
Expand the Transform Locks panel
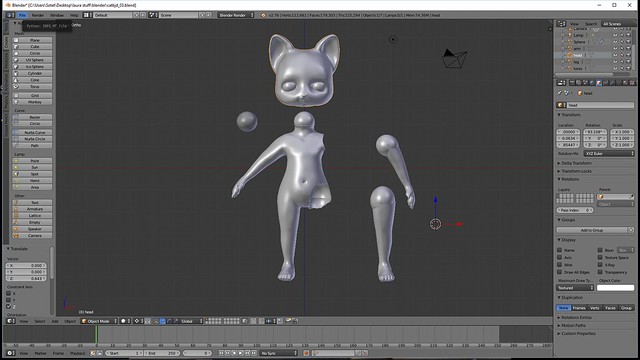tap(575, 171)
